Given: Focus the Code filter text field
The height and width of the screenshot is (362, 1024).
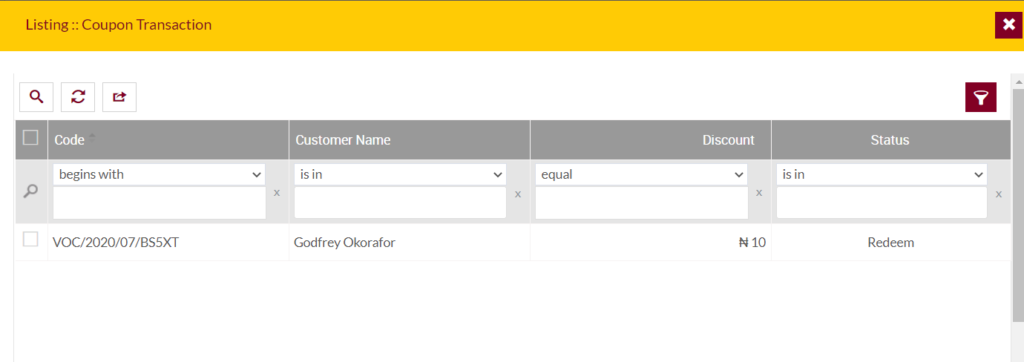Looking at the screenshot, I should point(159,203).
